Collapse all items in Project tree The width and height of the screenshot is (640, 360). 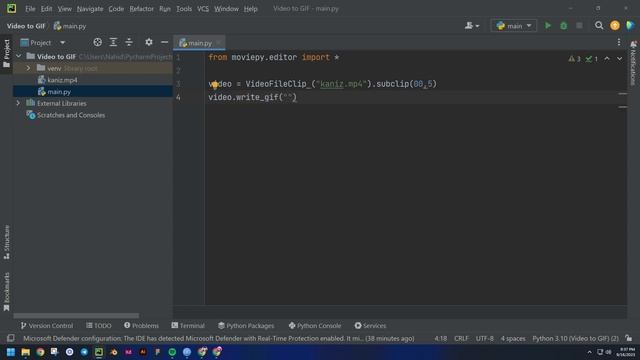129,42
